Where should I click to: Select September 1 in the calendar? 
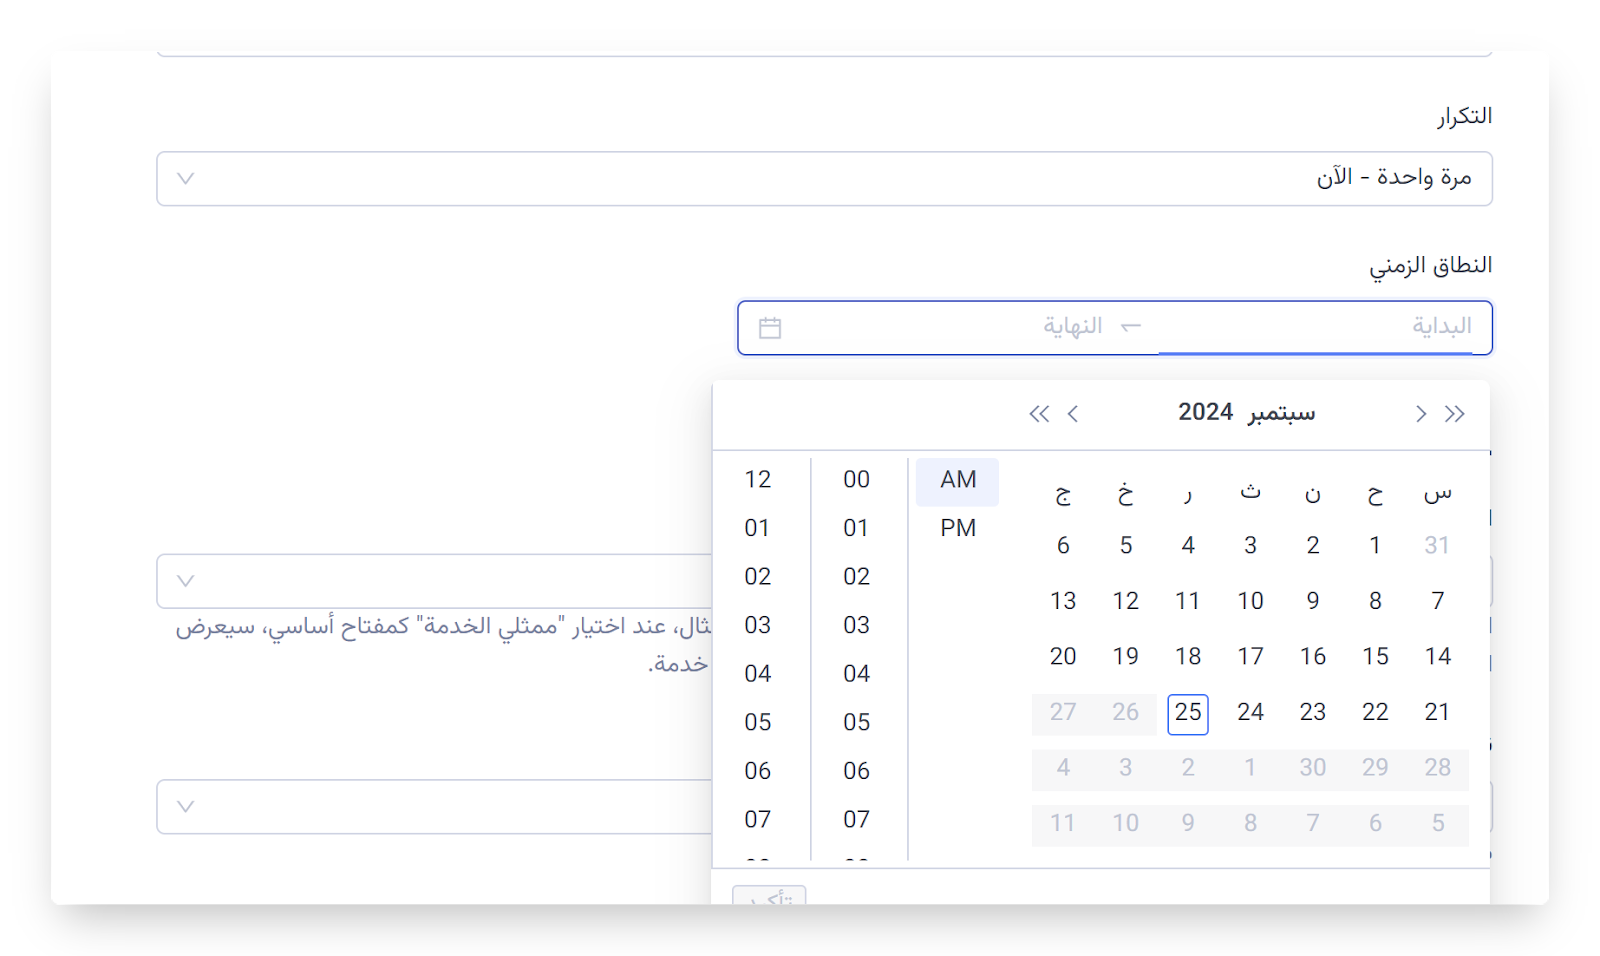coord(1375,546)
